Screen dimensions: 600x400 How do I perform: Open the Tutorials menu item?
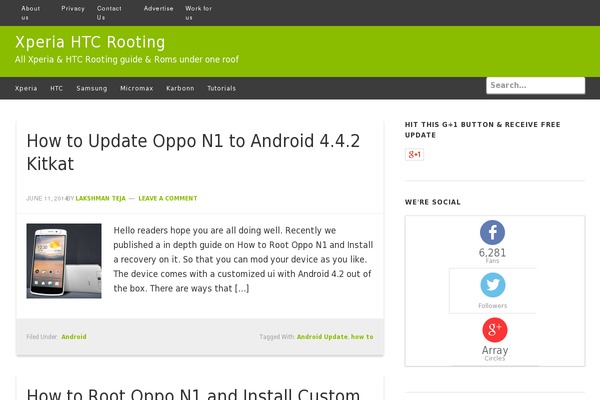[222, 88]
